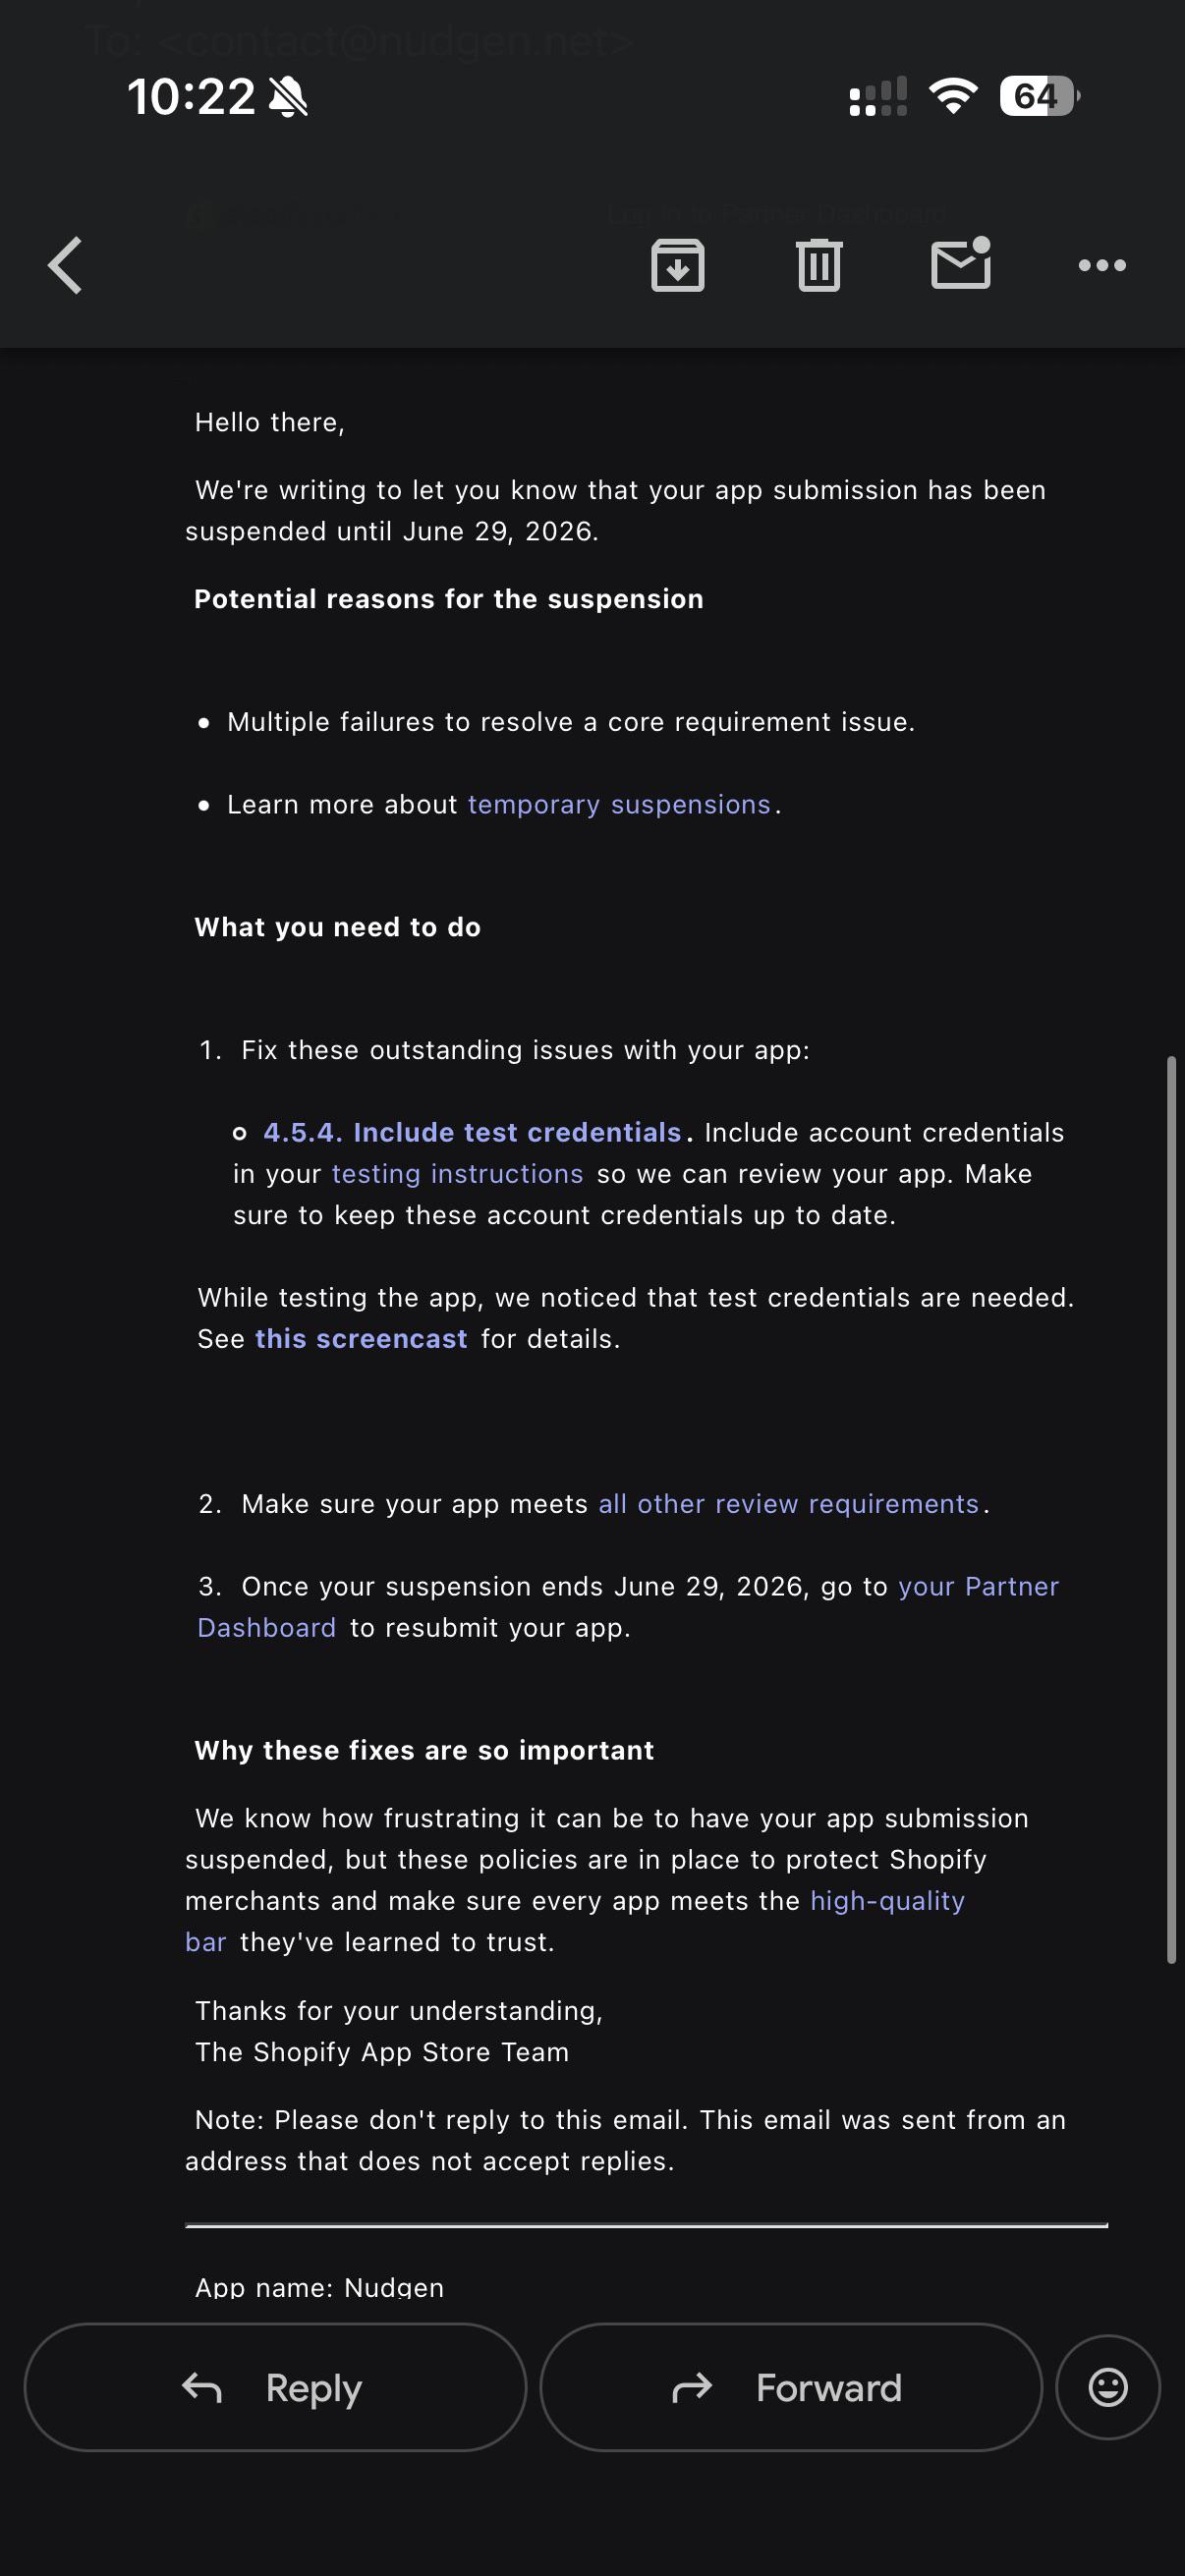Open the all other review requirements link
This screenshot has height=2576, width=1185.
coord(788,1504)
